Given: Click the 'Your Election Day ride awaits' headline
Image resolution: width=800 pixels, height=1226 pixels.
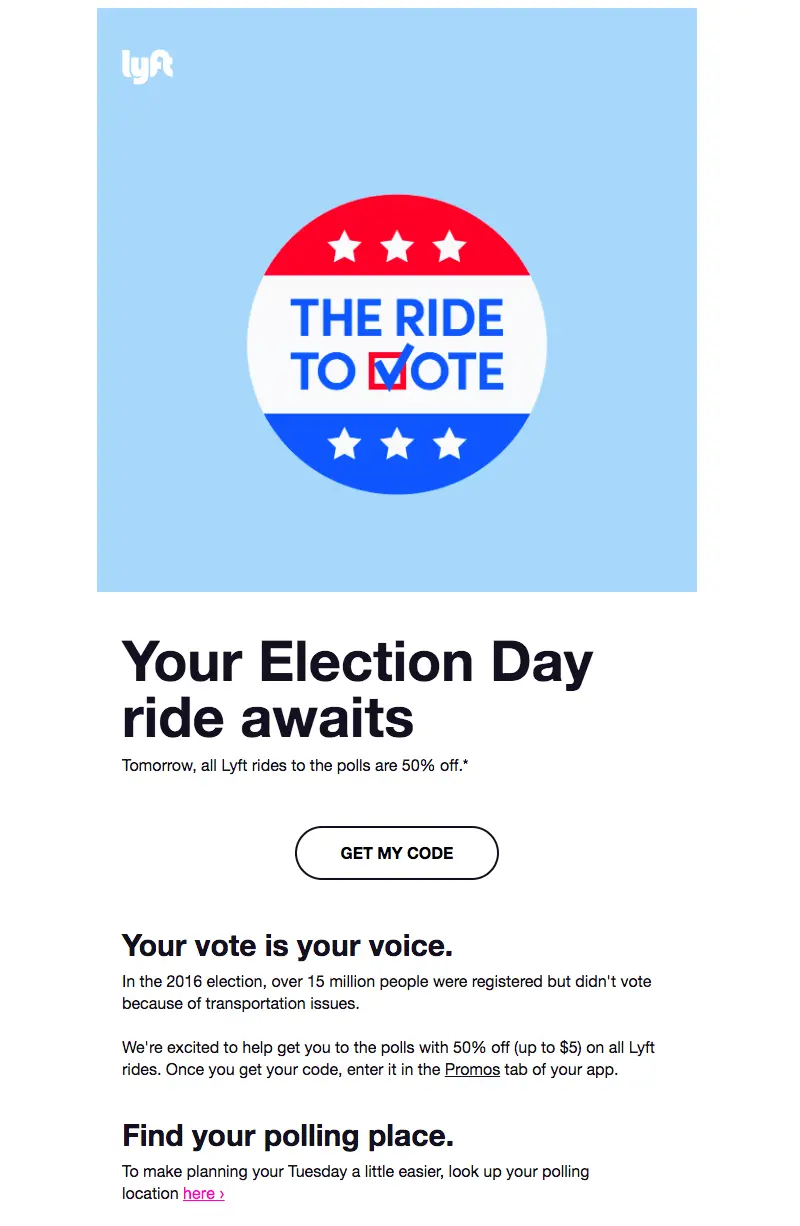Looking at the screenshot, I should coord(357,689).
